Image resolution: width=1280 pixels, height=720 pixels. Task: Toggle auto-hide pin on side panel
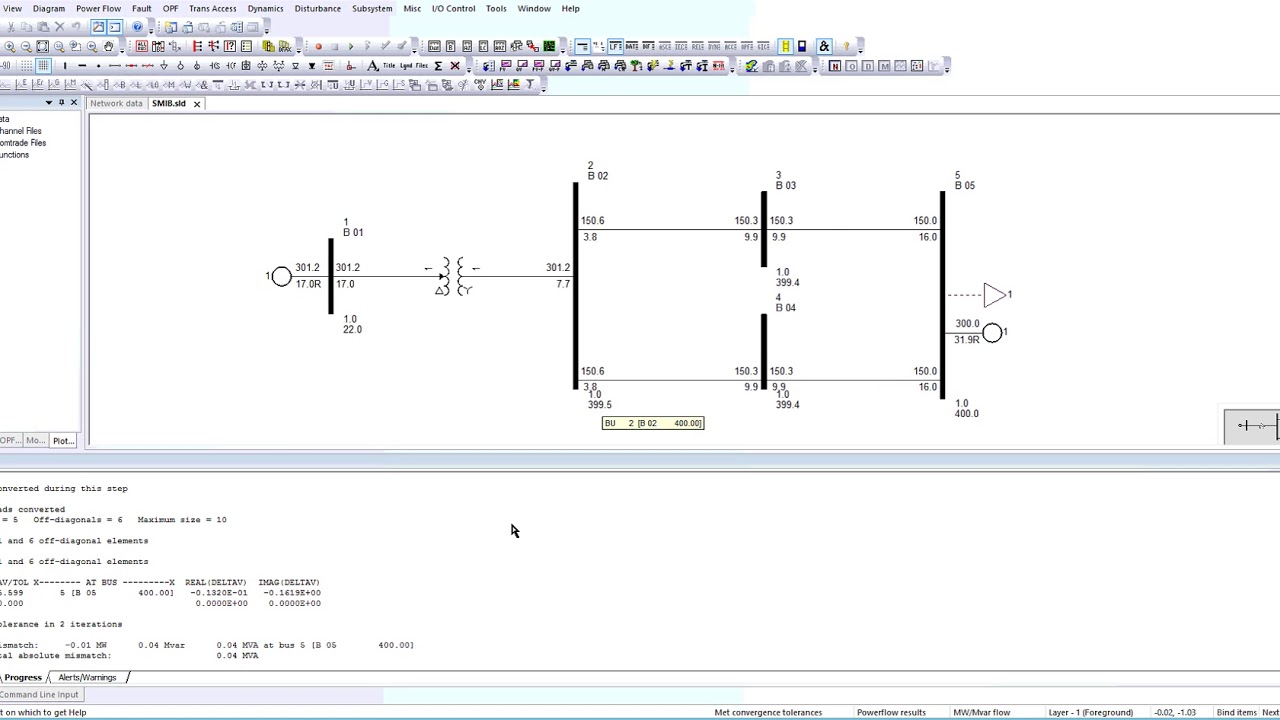(x=61, y=102)
